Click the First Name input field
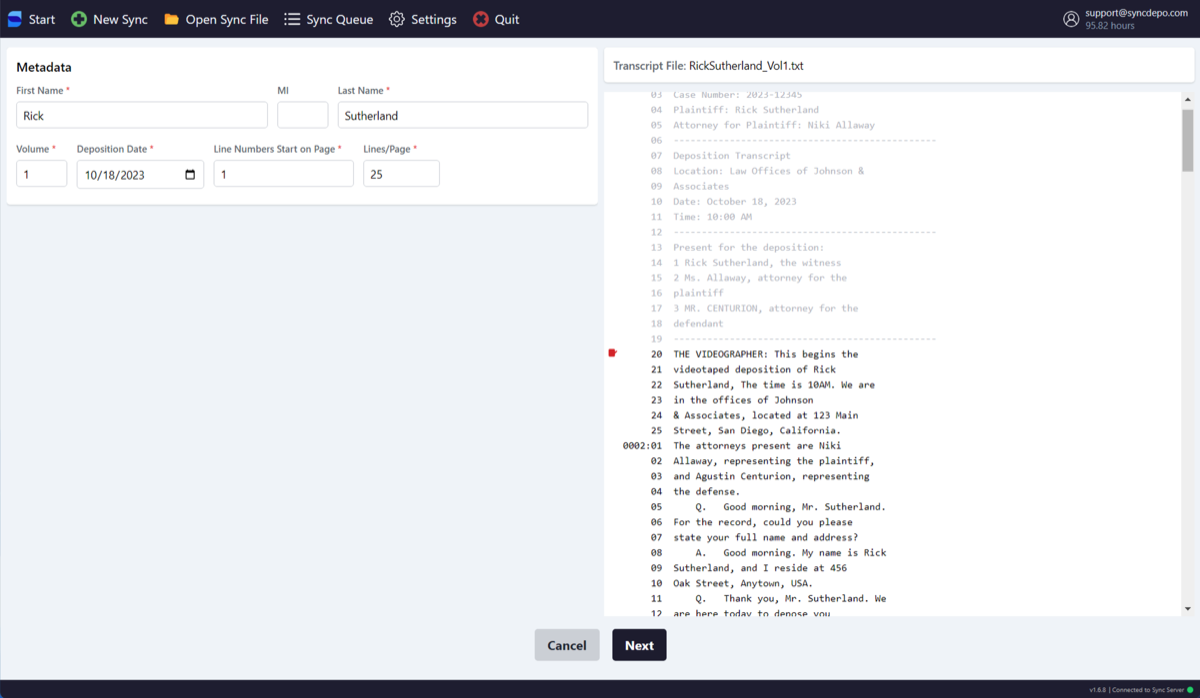Viewport: 1200px width, 698px height. (x=142, y=115)
